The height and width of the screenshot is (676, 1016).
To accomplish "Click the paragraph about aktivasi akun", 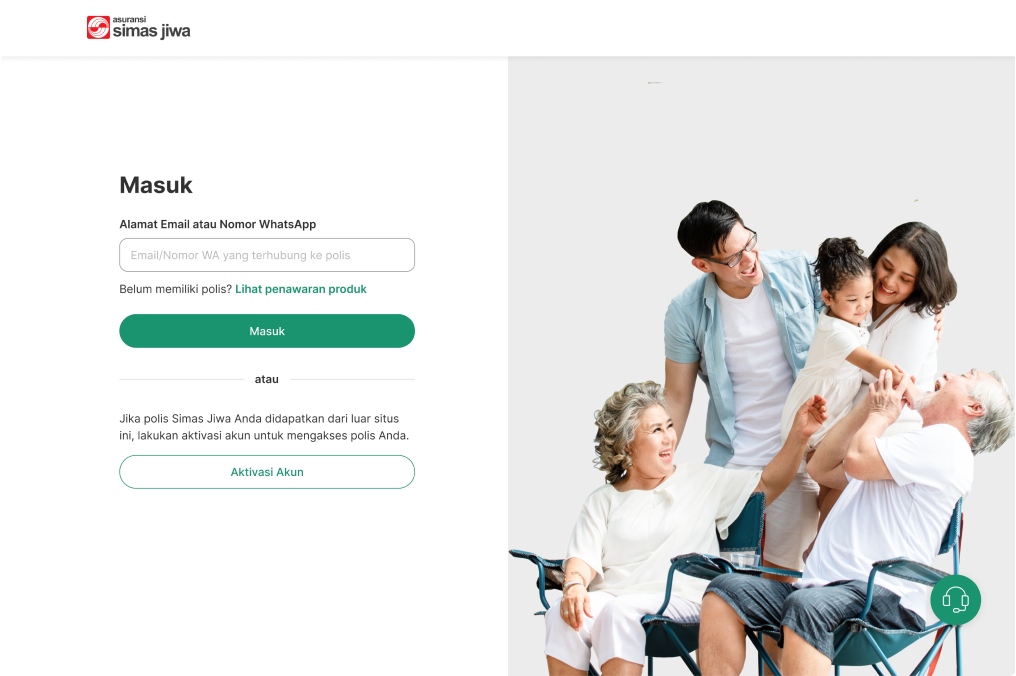I will [x=264, y=427].
